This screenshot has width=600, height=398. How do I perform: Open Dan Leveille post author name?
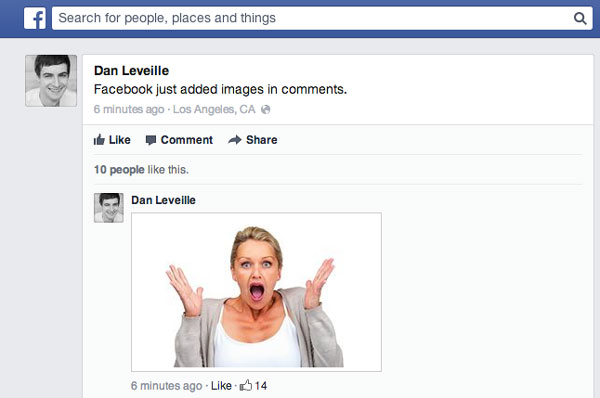[x=131, y=71]
